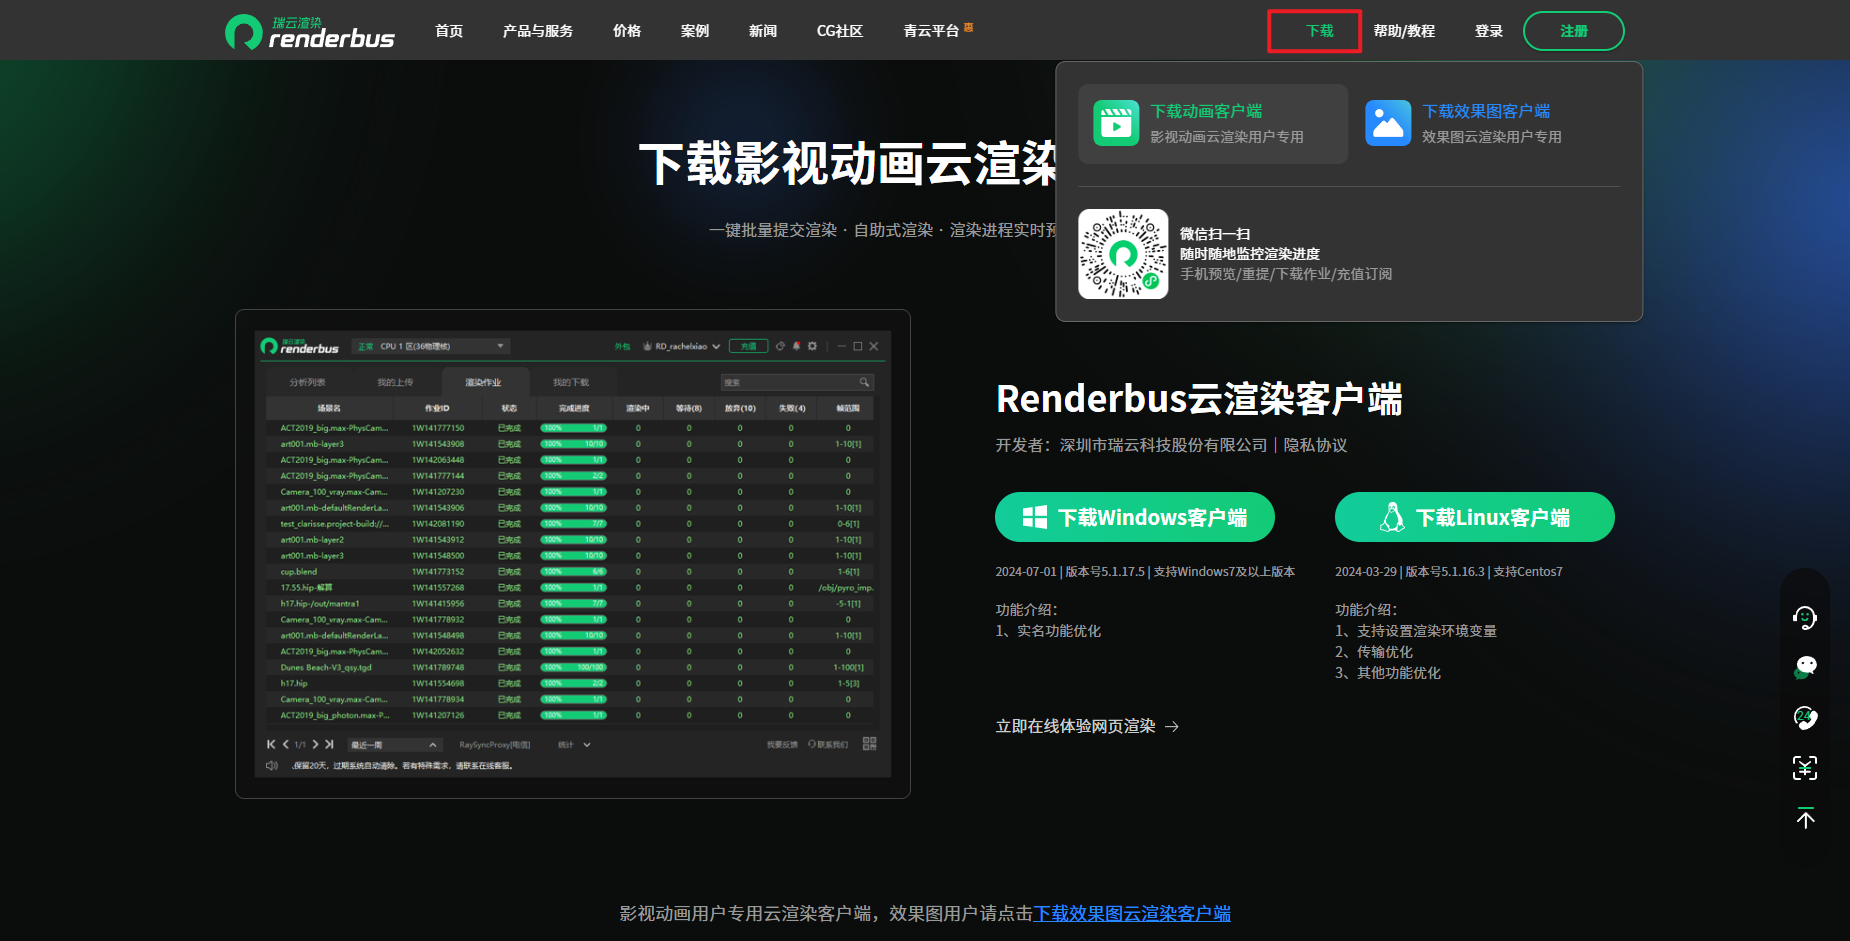Click the WeChat QR code image
The width and height of the screenshot is (1850, 941).
pyautogui.click(x=1123, y=254)
